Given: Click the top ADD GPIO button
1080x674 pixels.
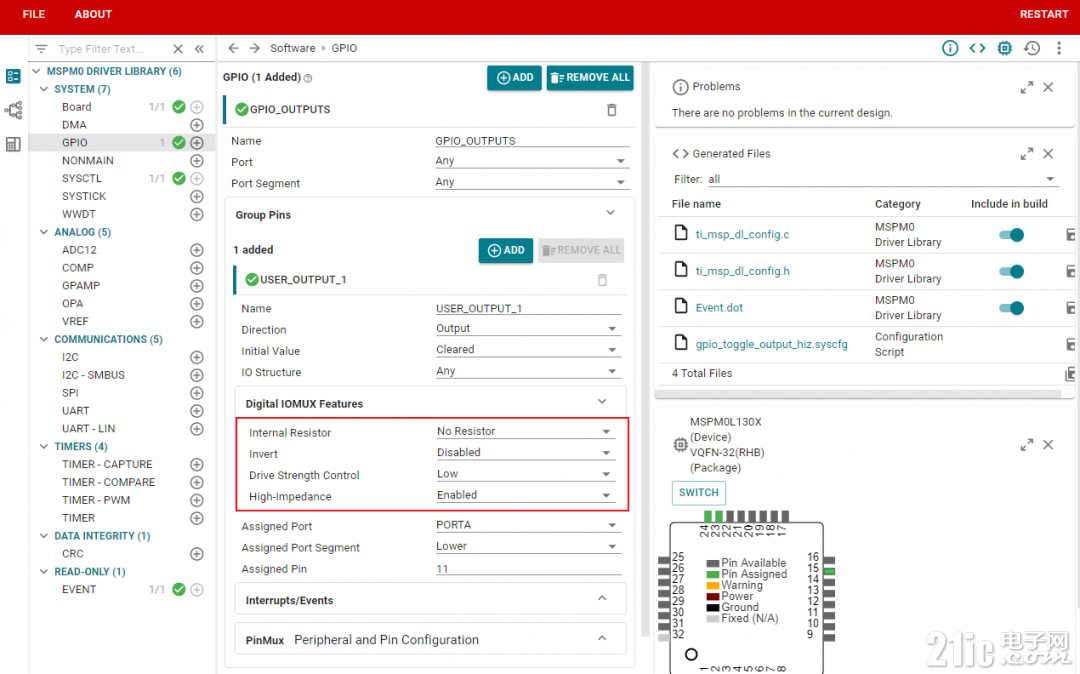Looking at the screenshot, I should coord(515,78).
